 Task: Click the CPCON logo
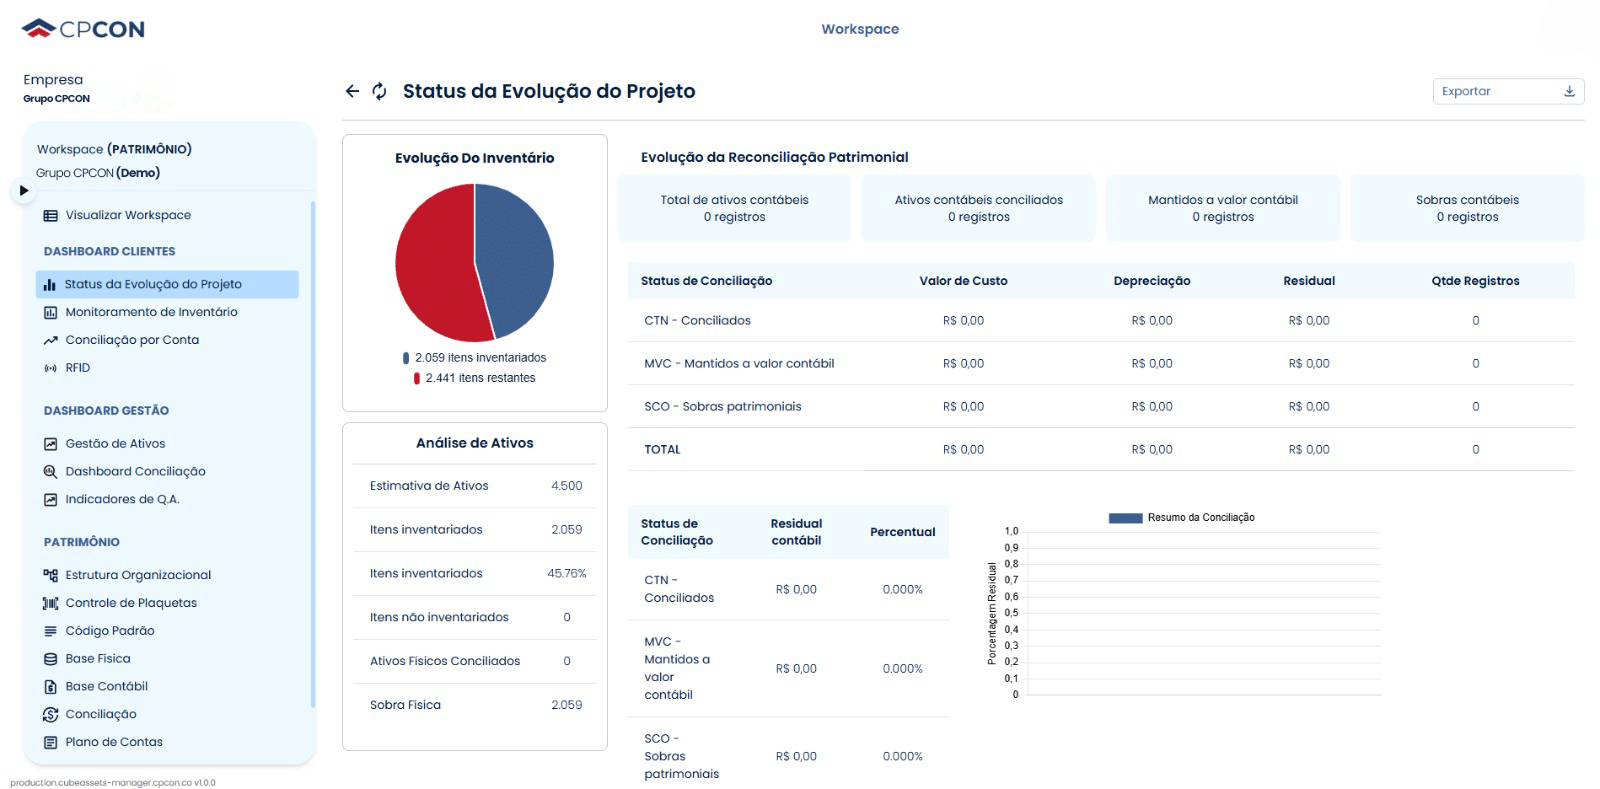84,29
